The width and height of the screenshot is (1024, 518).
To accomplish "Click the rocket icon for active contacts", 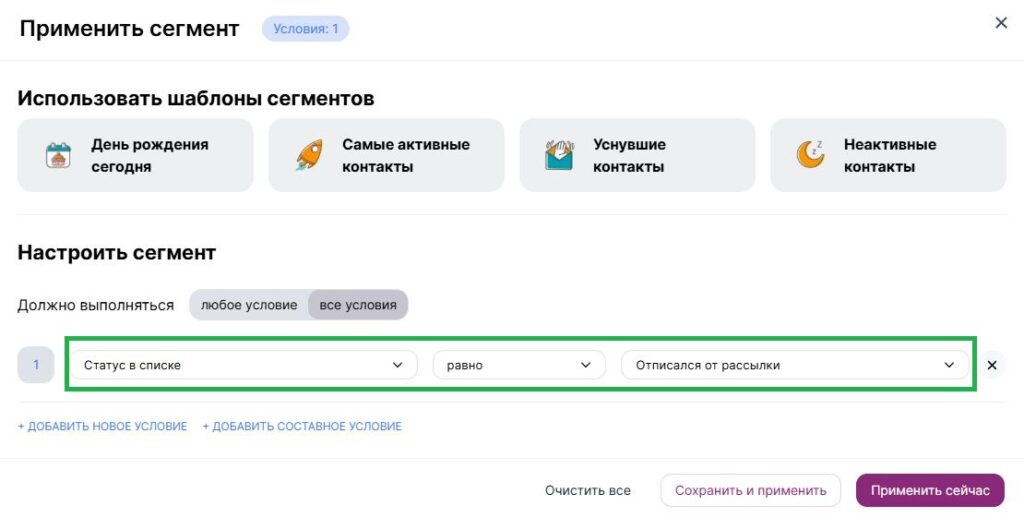I will pyautogui.click(x=309, y=155).
